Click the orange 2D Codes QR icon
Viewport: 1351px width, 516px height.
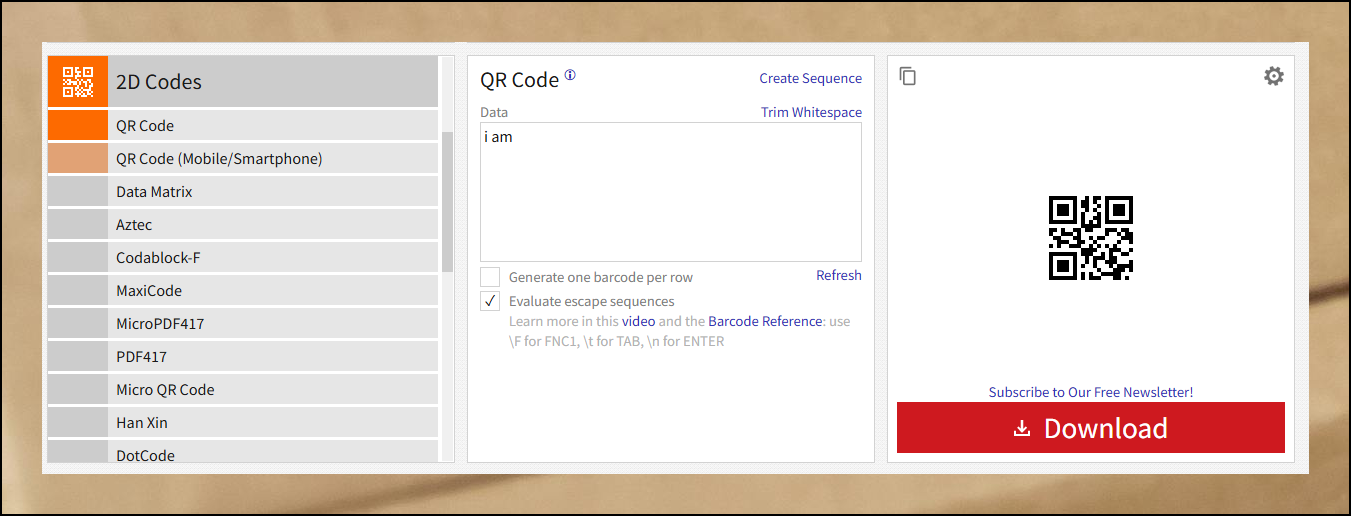pos(78,81)
